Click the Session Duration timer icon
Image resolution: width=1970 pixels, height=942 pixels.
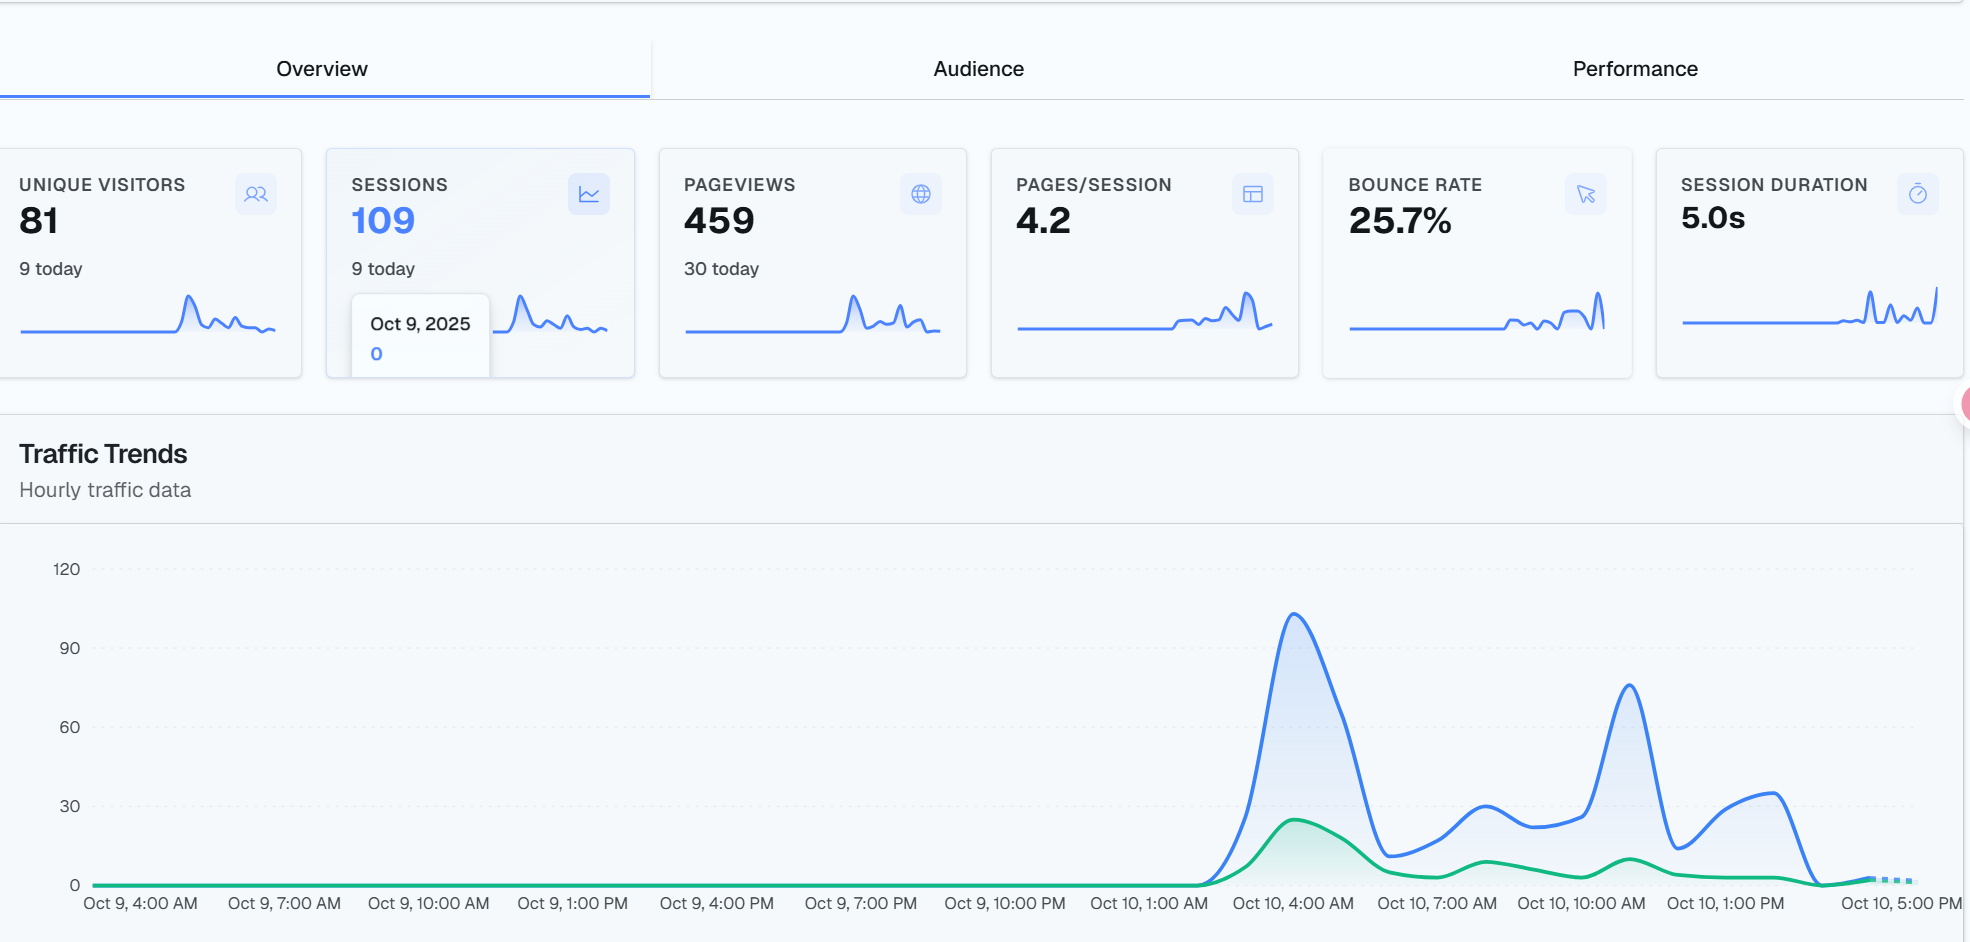[1918, 194]
